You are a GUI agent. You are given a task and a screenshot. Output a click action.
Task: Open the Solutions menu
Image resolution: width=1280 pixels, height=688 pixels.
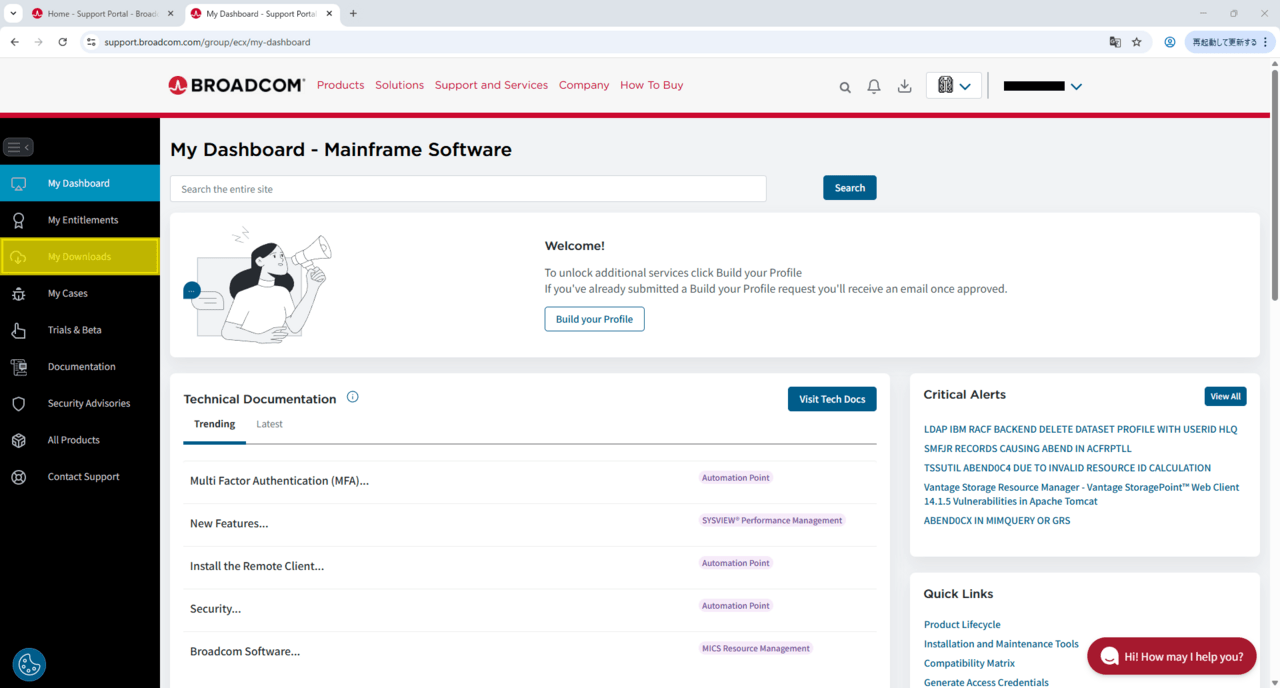point(399,85)
